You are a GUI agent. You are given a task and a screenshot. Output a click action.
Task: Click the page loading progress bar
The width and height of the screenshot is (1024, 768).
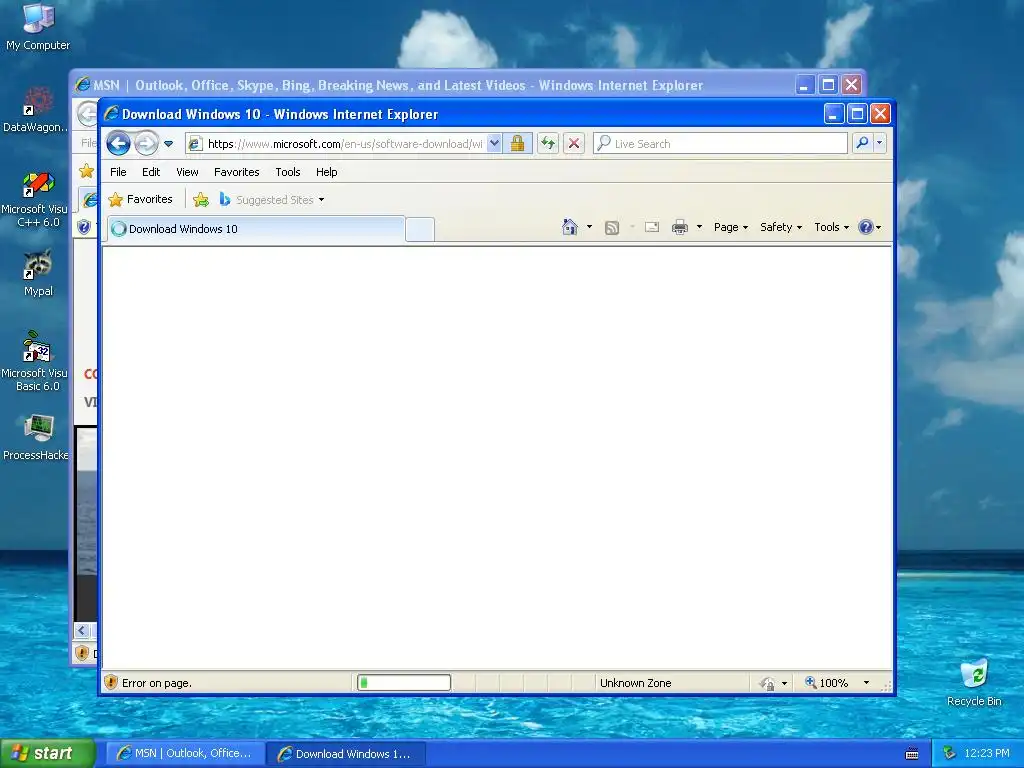click(x=404, y=682)
